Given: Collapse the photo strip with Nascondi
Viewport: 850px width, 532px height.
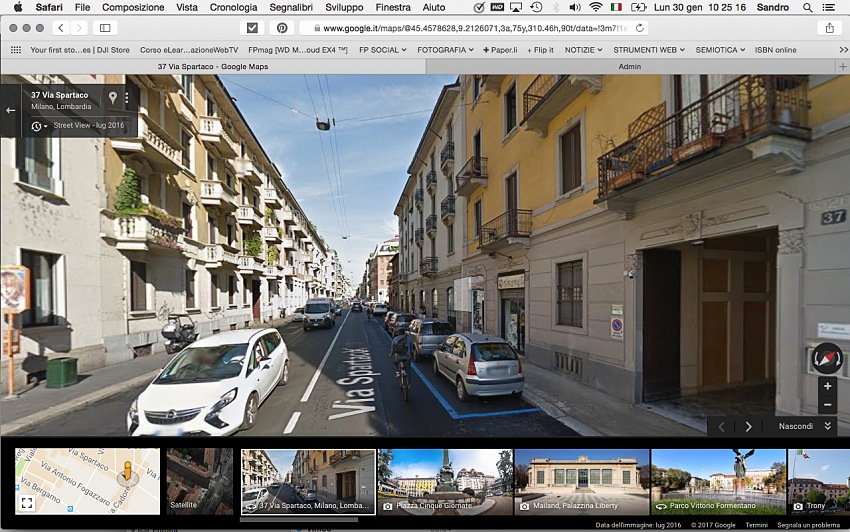Looking at the screenshot, I should point(804,426).
